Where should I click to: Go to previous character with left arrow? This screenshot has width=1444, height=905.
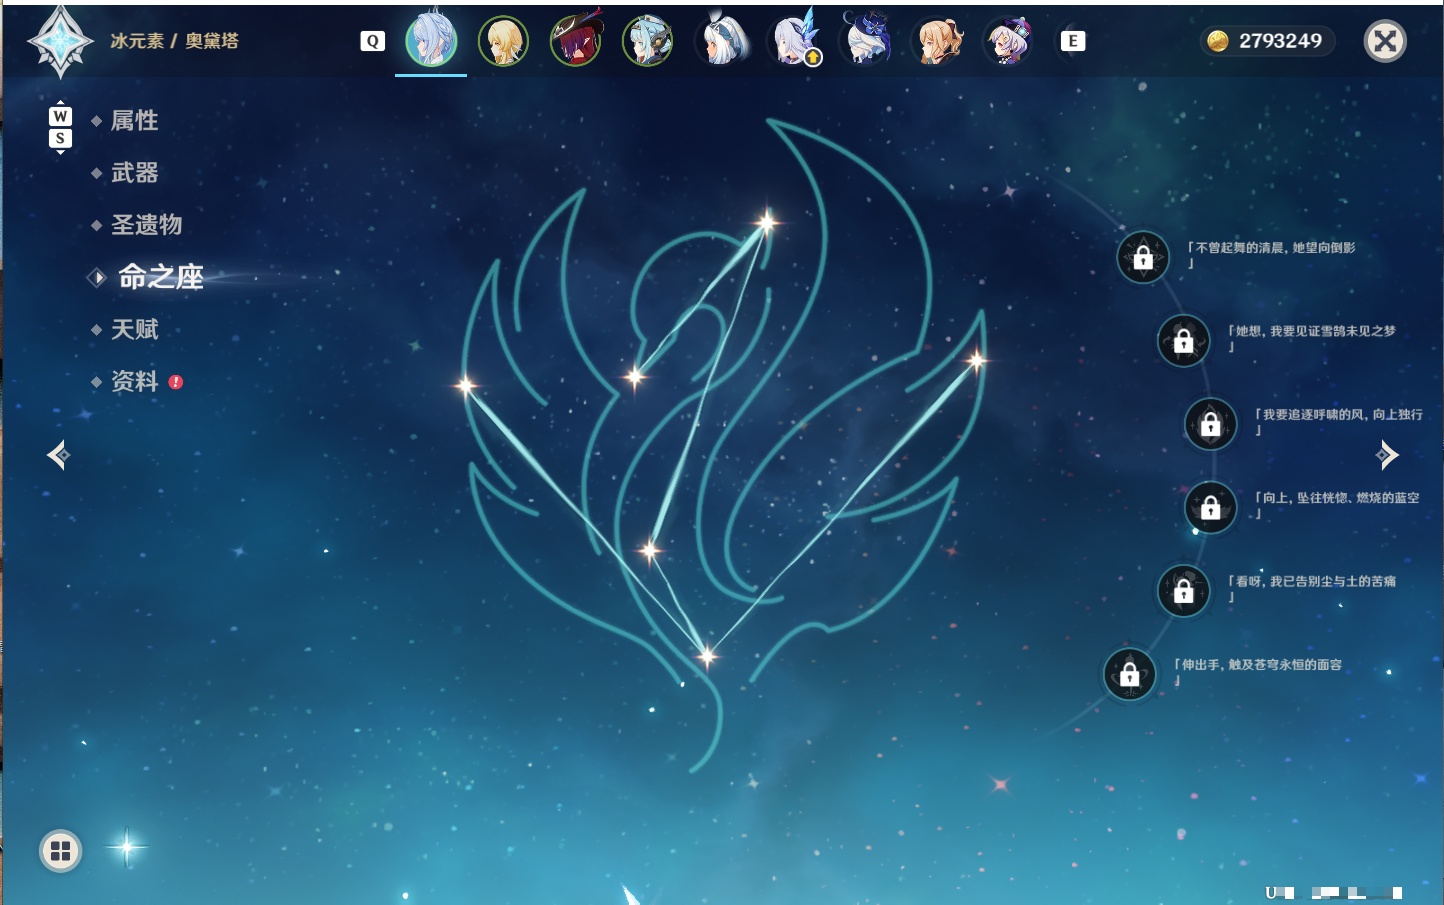[x=58, y=455]
